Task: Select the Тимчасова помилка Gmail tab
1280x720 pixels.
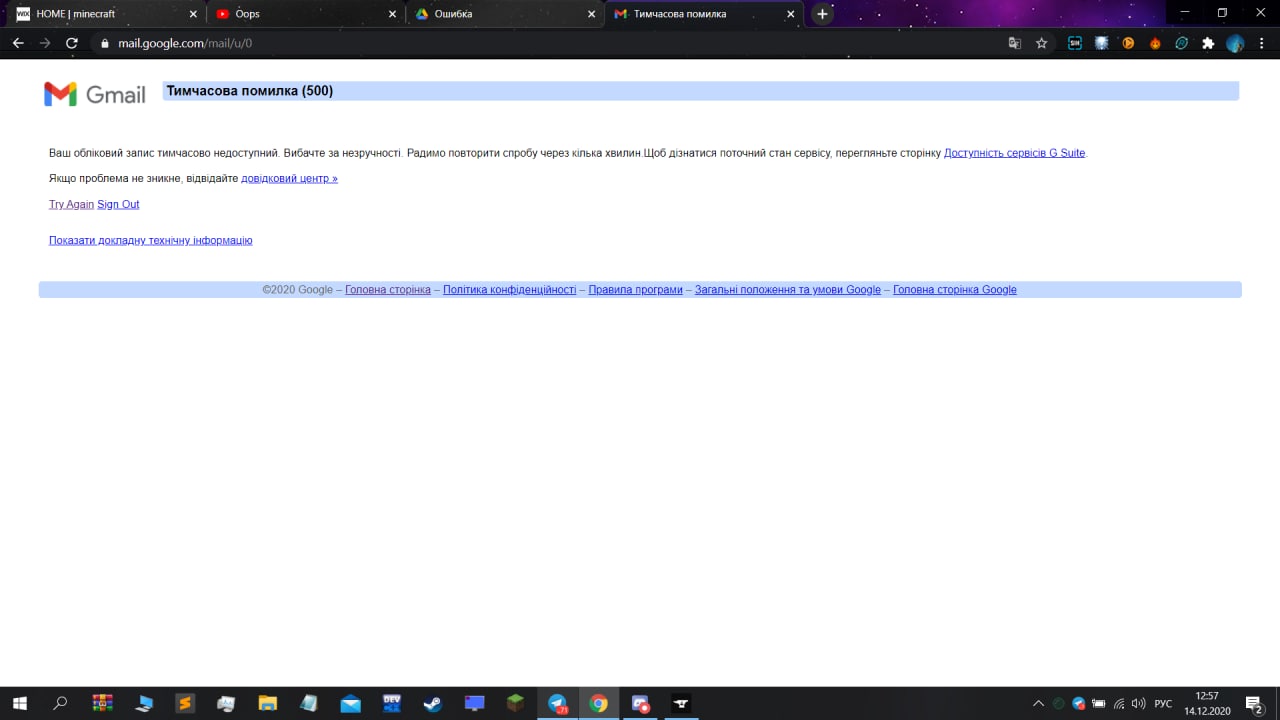Action: tap(704, 14)
